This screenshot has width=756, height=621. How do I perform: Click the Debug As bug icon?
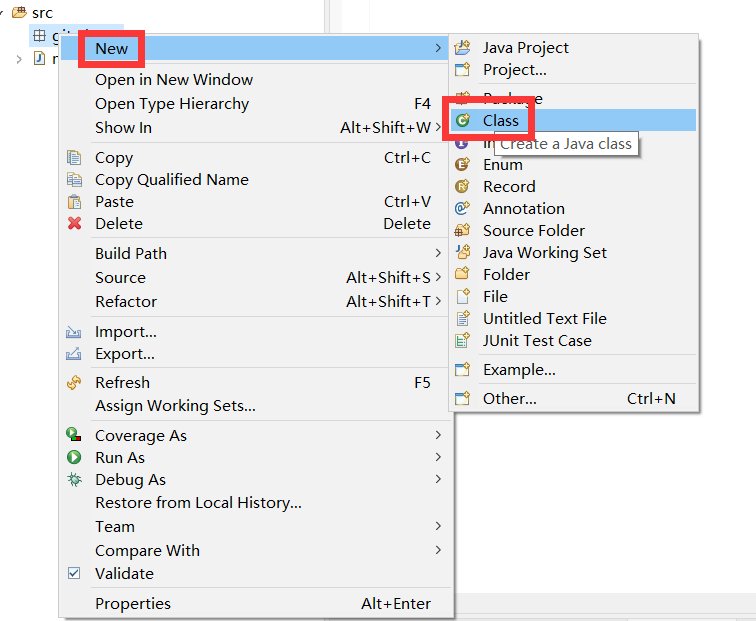[x=74, y=479]
